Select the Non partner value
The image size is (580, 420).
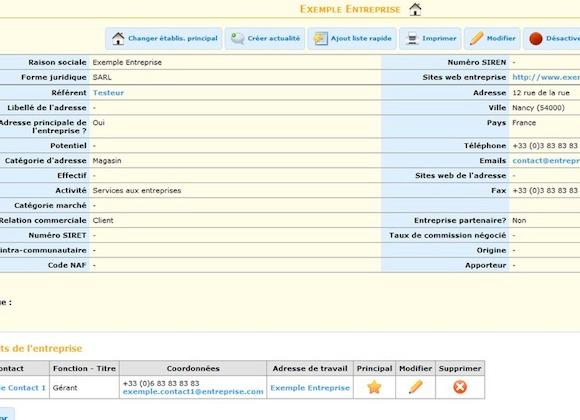click(519, 221)
